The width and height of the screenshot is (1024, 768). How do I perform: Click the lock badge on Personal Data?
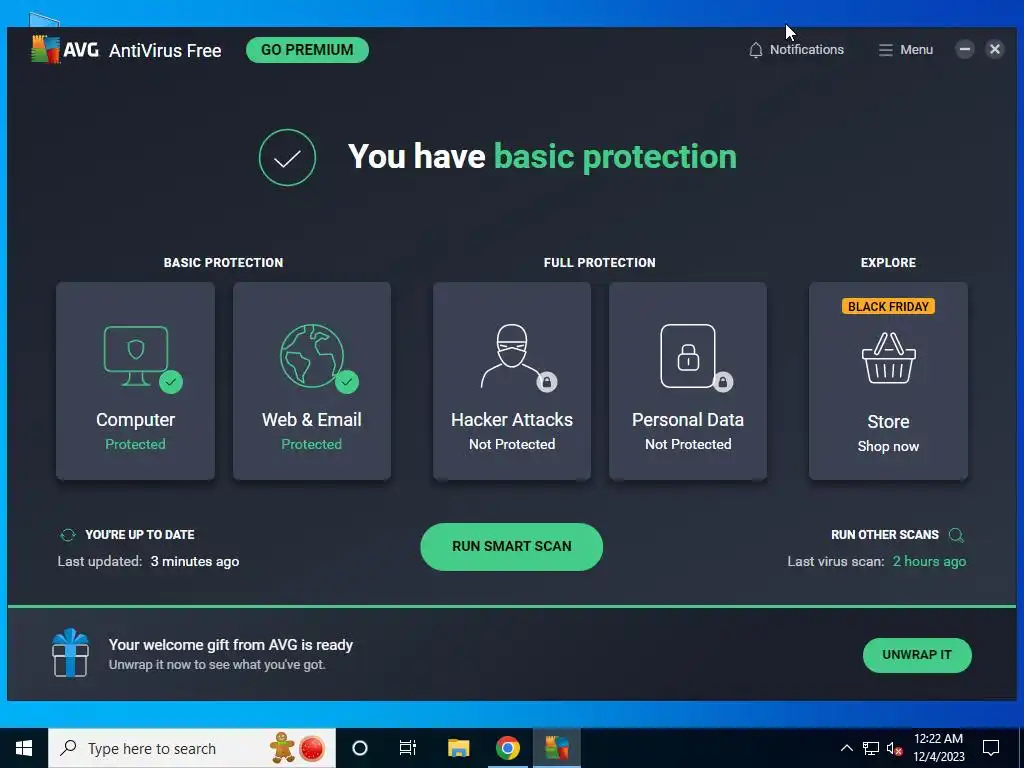(x=723, y=381)
